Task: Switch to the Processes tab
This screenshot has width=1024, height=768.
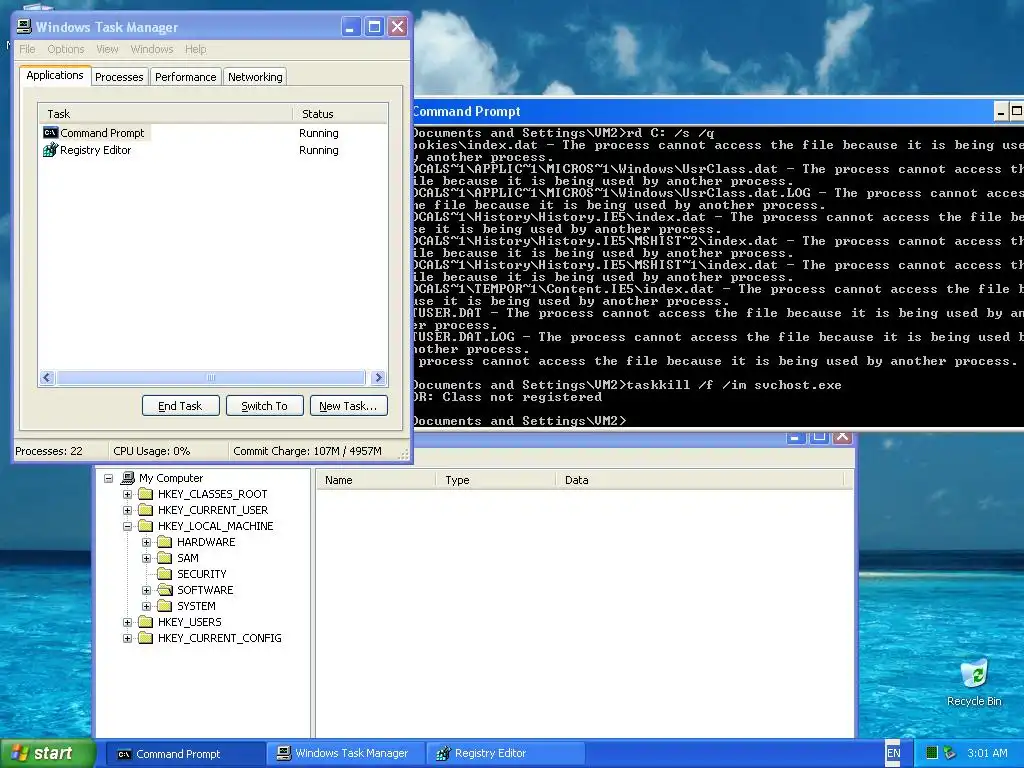Action: [119, 77]
